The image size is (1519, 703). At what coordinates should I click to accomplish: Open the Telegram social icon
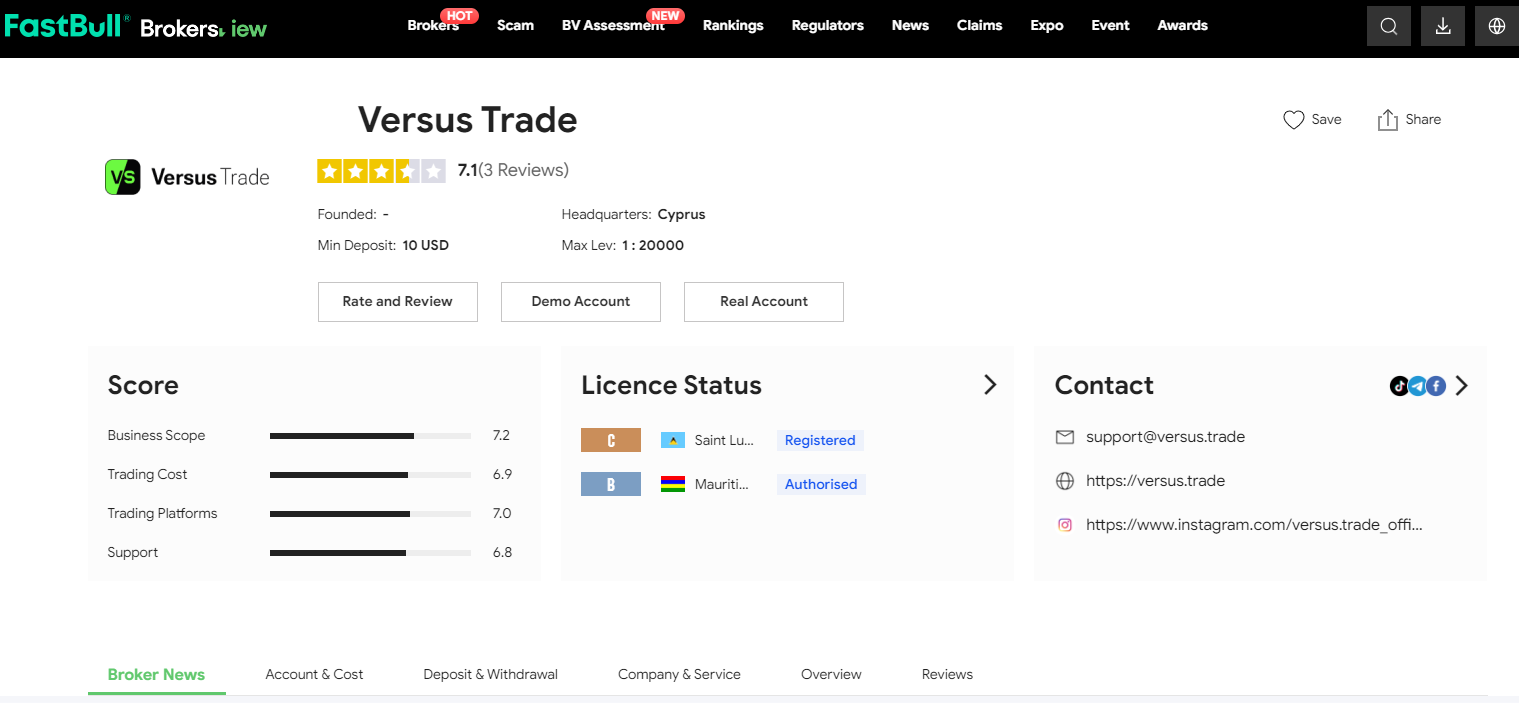1417,386
